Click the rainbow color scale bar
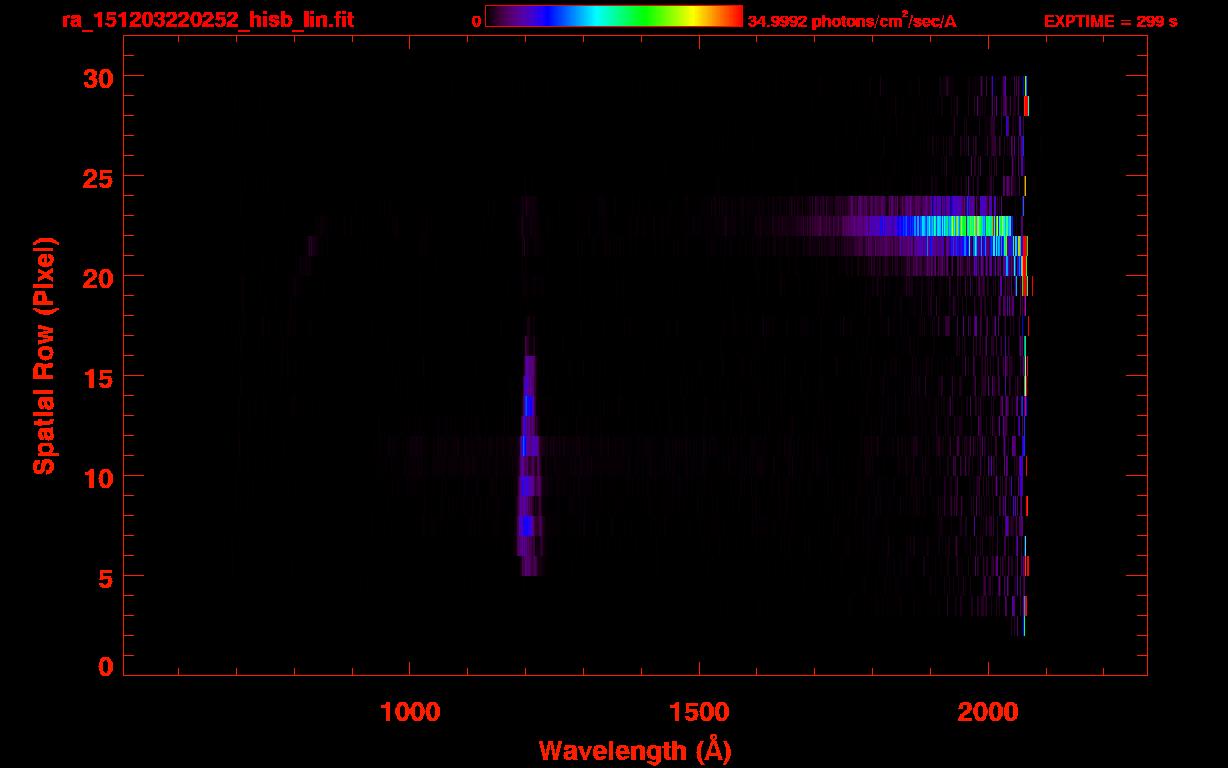The width and height of the screenshot is (1228, 768). [614, 17]
